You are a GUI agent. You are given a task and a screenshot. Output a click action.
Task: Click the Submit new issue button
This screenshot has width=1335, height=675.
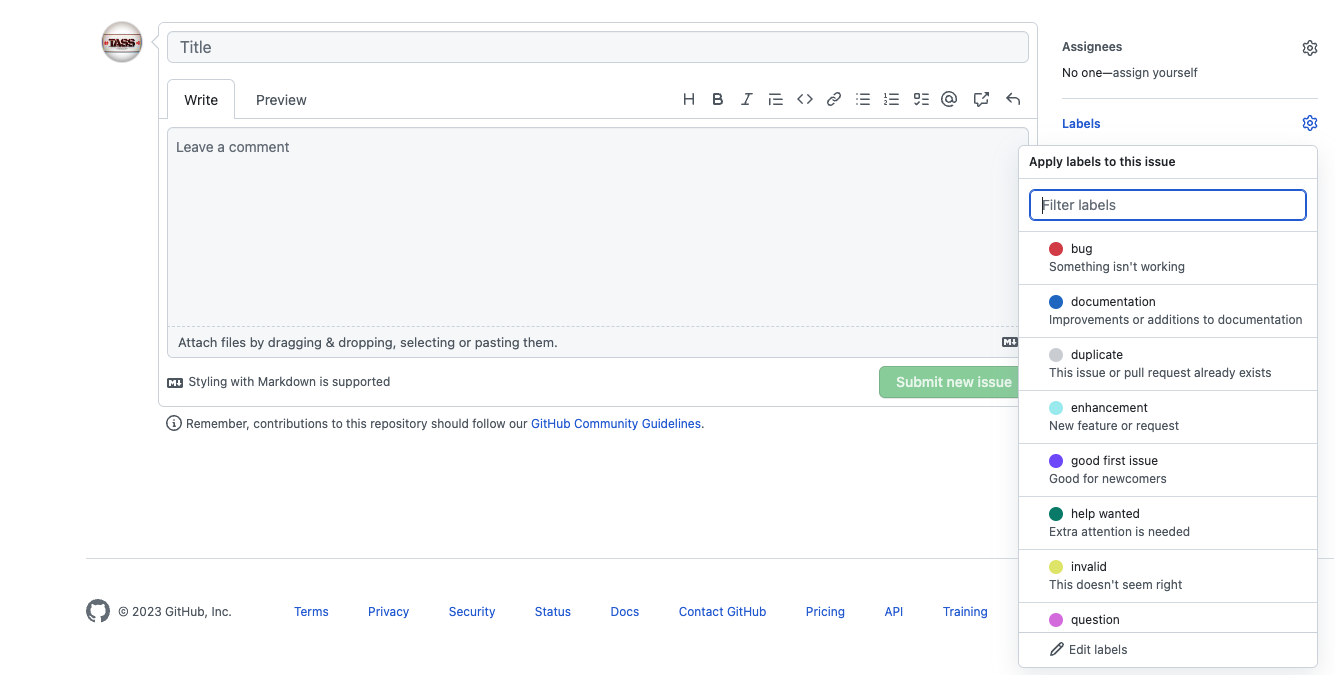(951, 382)
